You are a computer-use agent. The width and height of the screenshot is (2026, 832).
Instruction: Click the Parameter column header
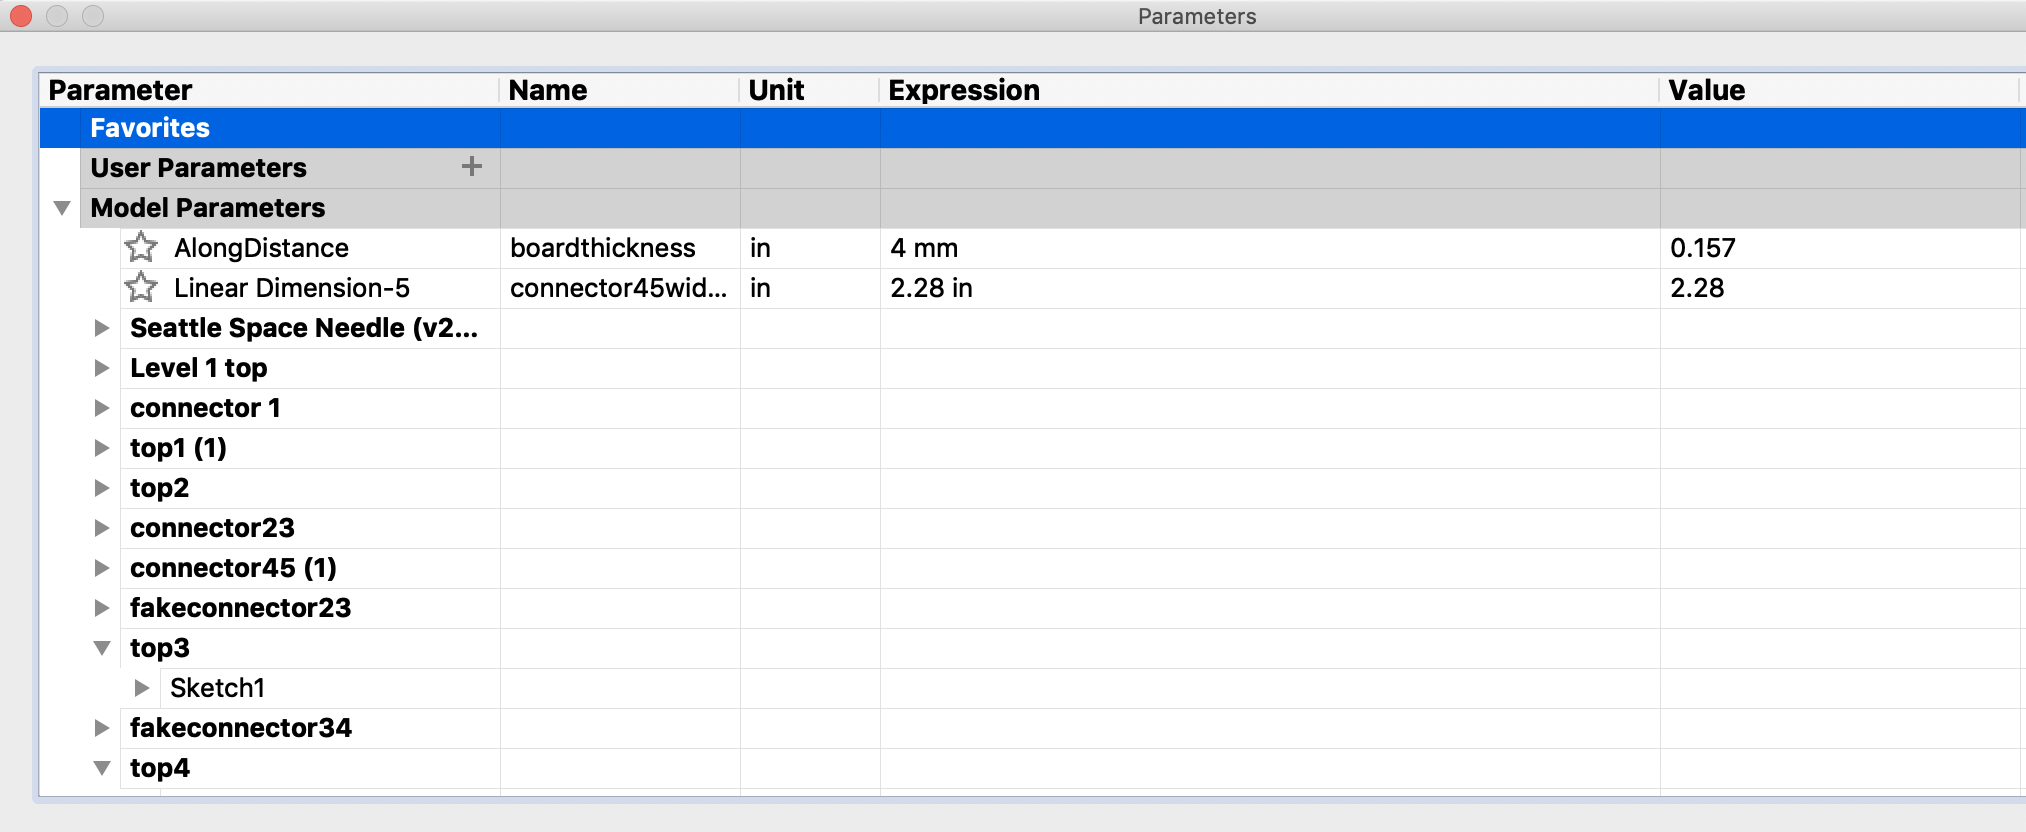pyautogui.click(x=120, y=90)
